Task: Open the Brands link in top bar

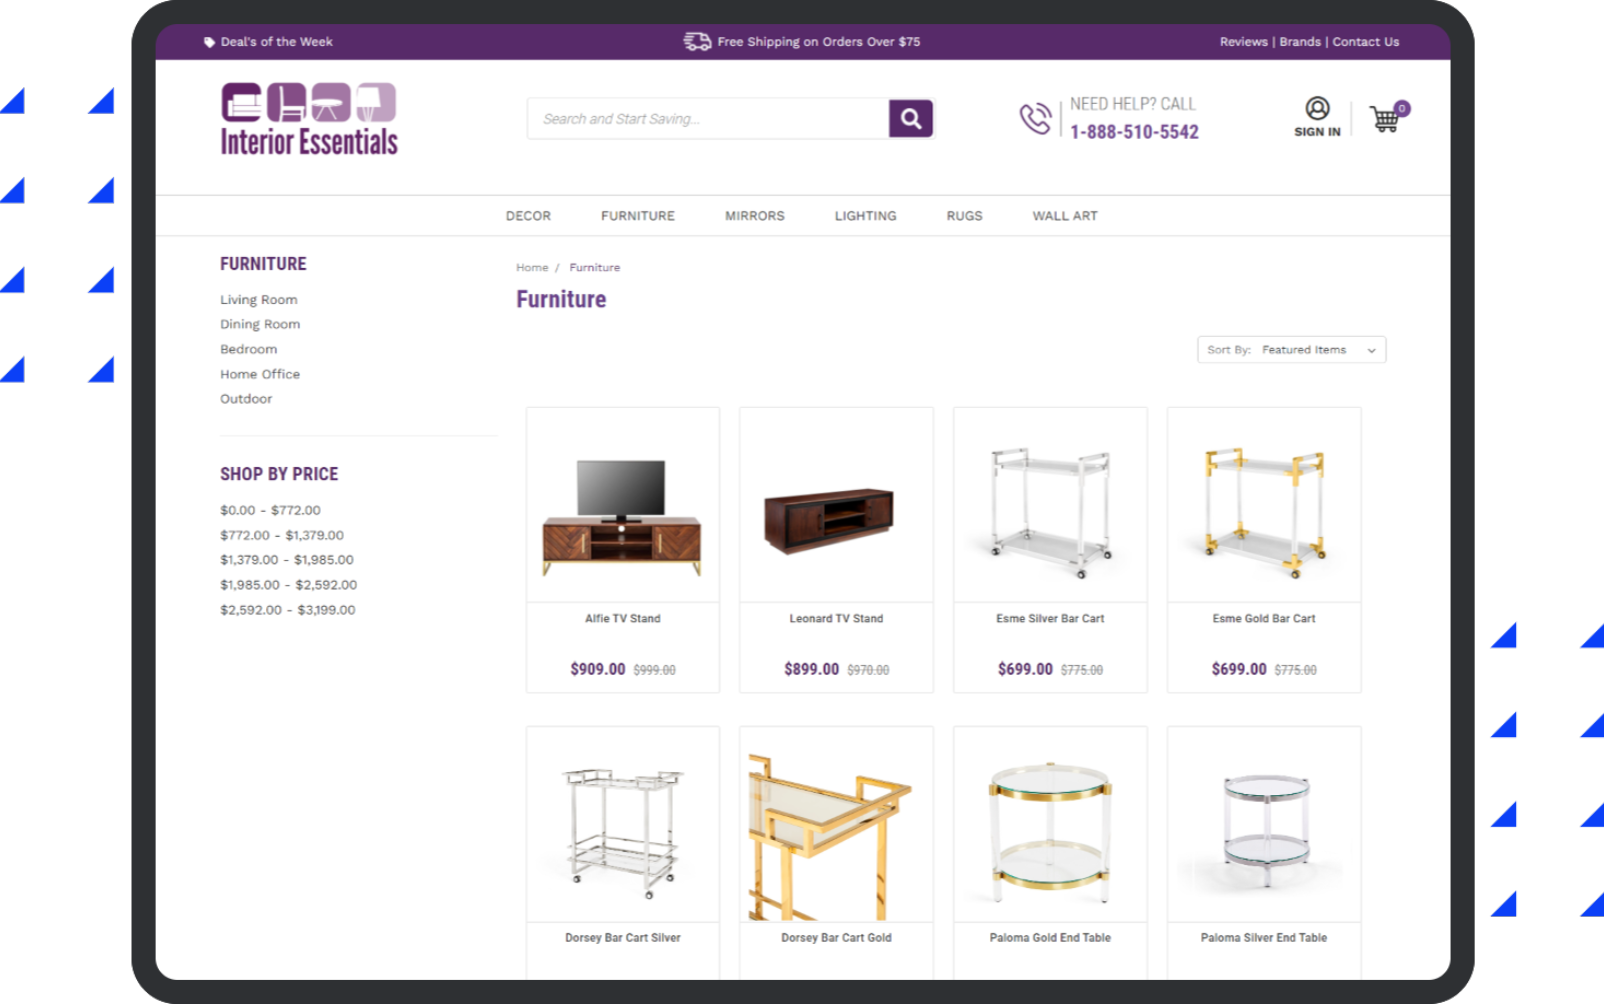Action: (x=1300, y=42)
